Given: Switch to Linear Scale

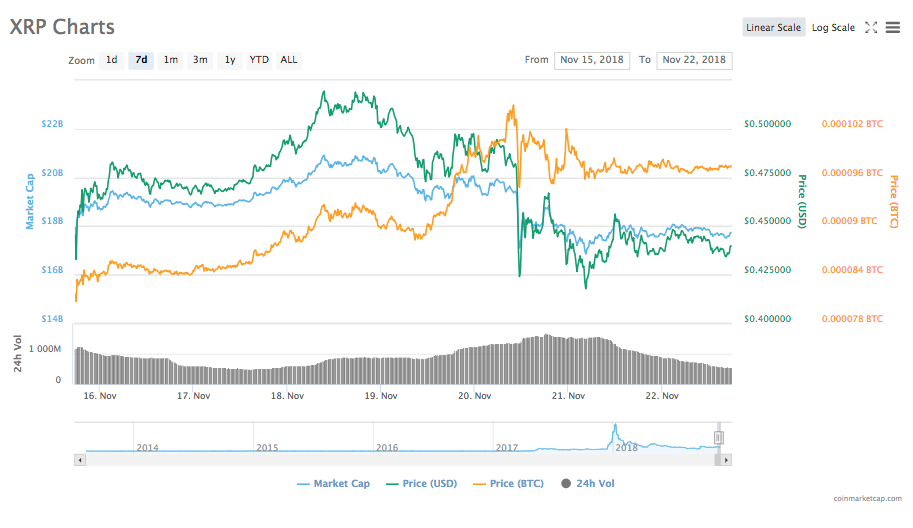Looking at the screenshot, I should (773, 27).
